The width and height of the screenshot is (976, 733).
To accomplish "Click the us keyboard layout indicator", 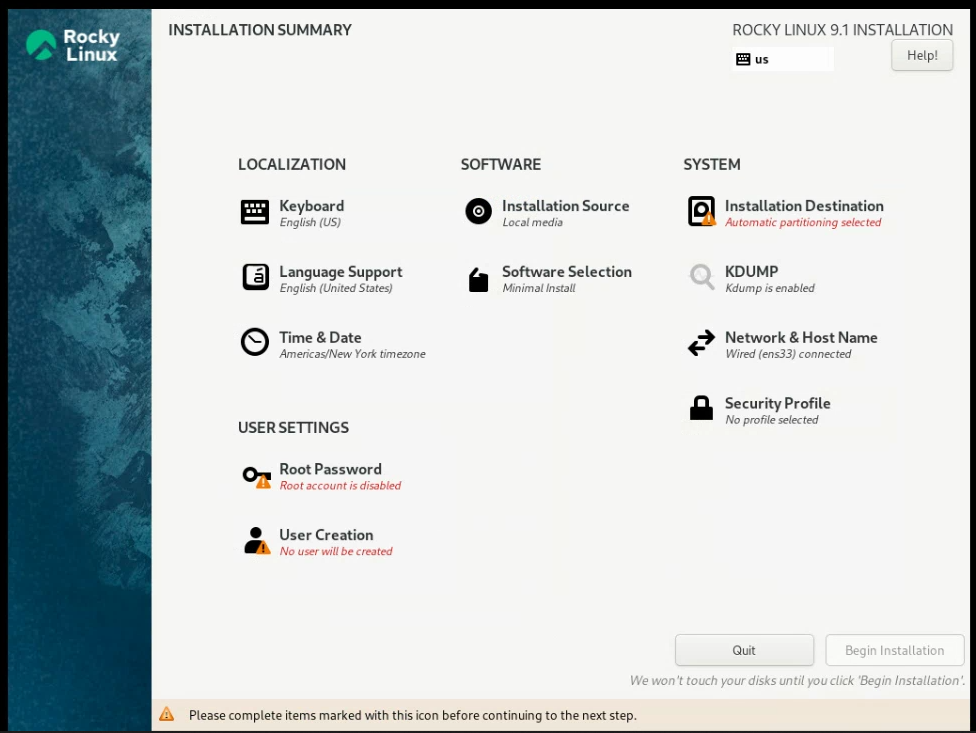I will [x=782, y=59].
